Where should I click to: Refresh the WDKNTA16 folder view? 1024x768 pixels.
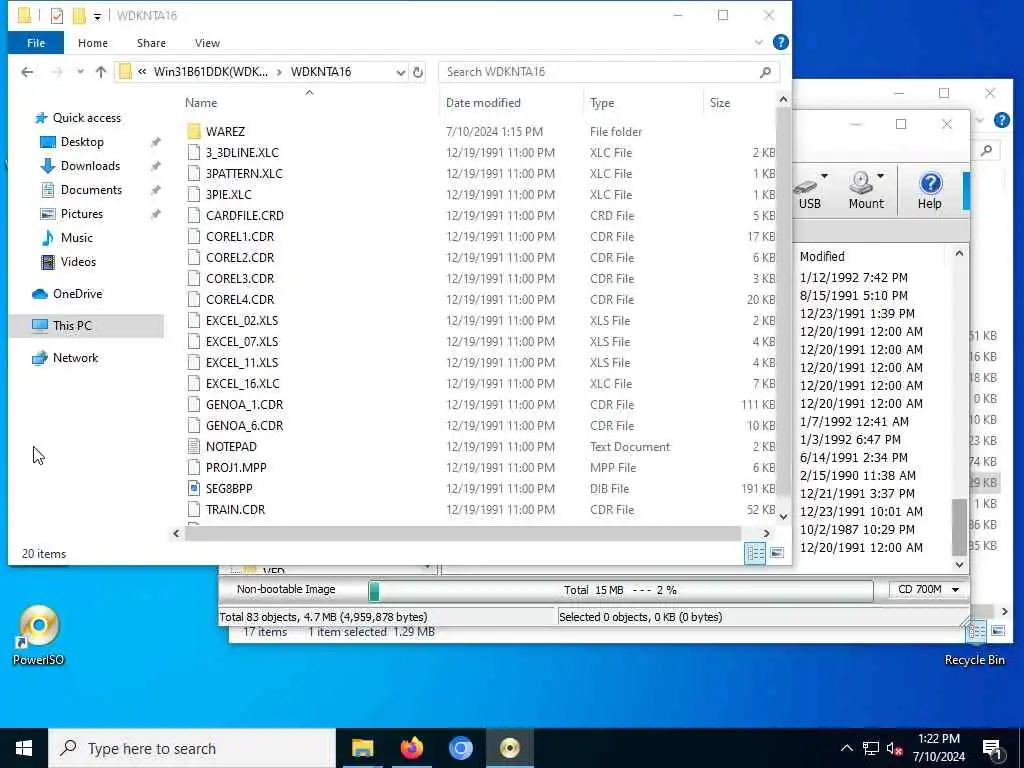pos(418,72)
